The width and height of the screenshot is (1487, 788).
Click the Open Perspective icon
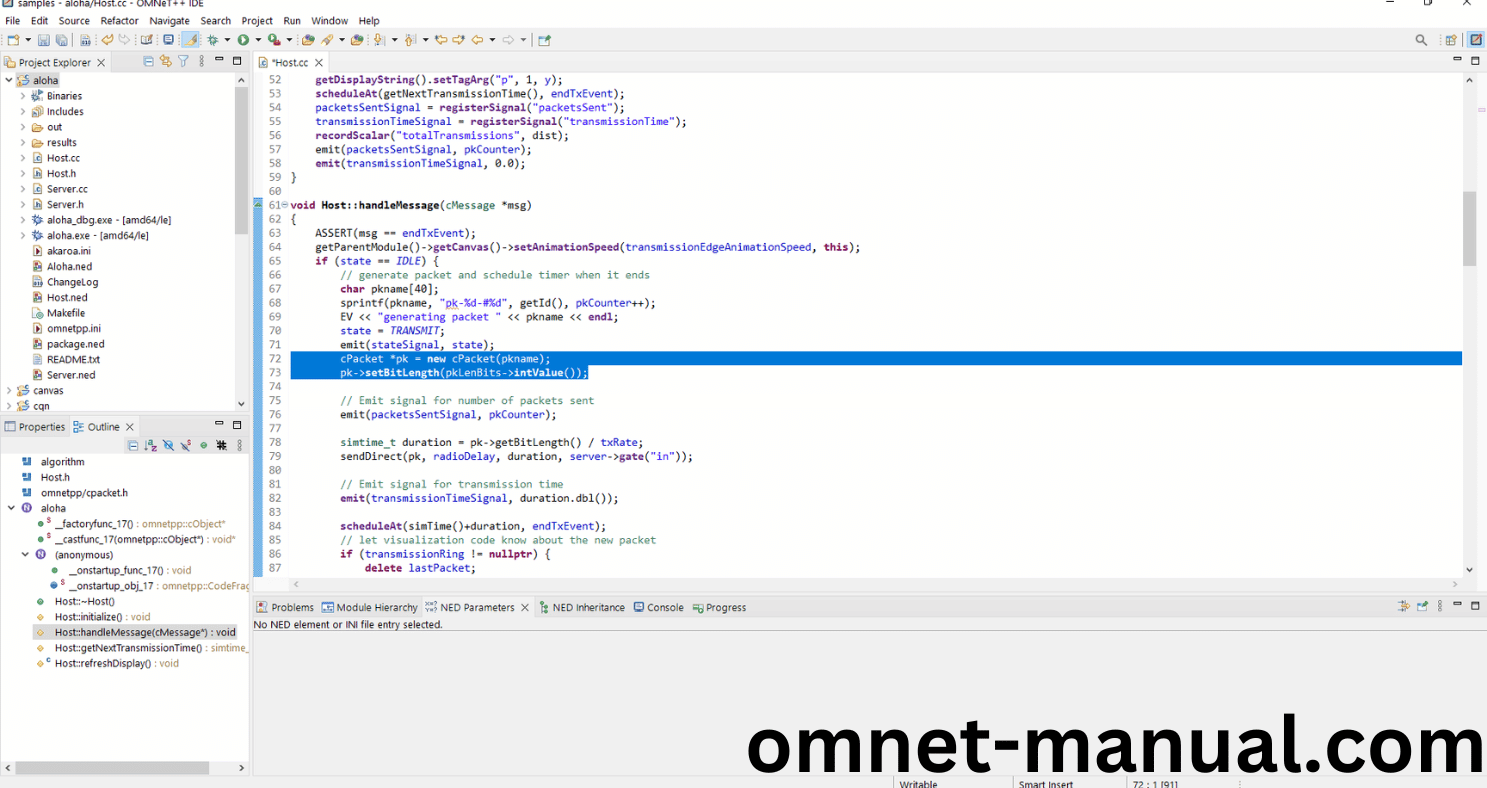pyautogui.click(x=1450, y=40)
